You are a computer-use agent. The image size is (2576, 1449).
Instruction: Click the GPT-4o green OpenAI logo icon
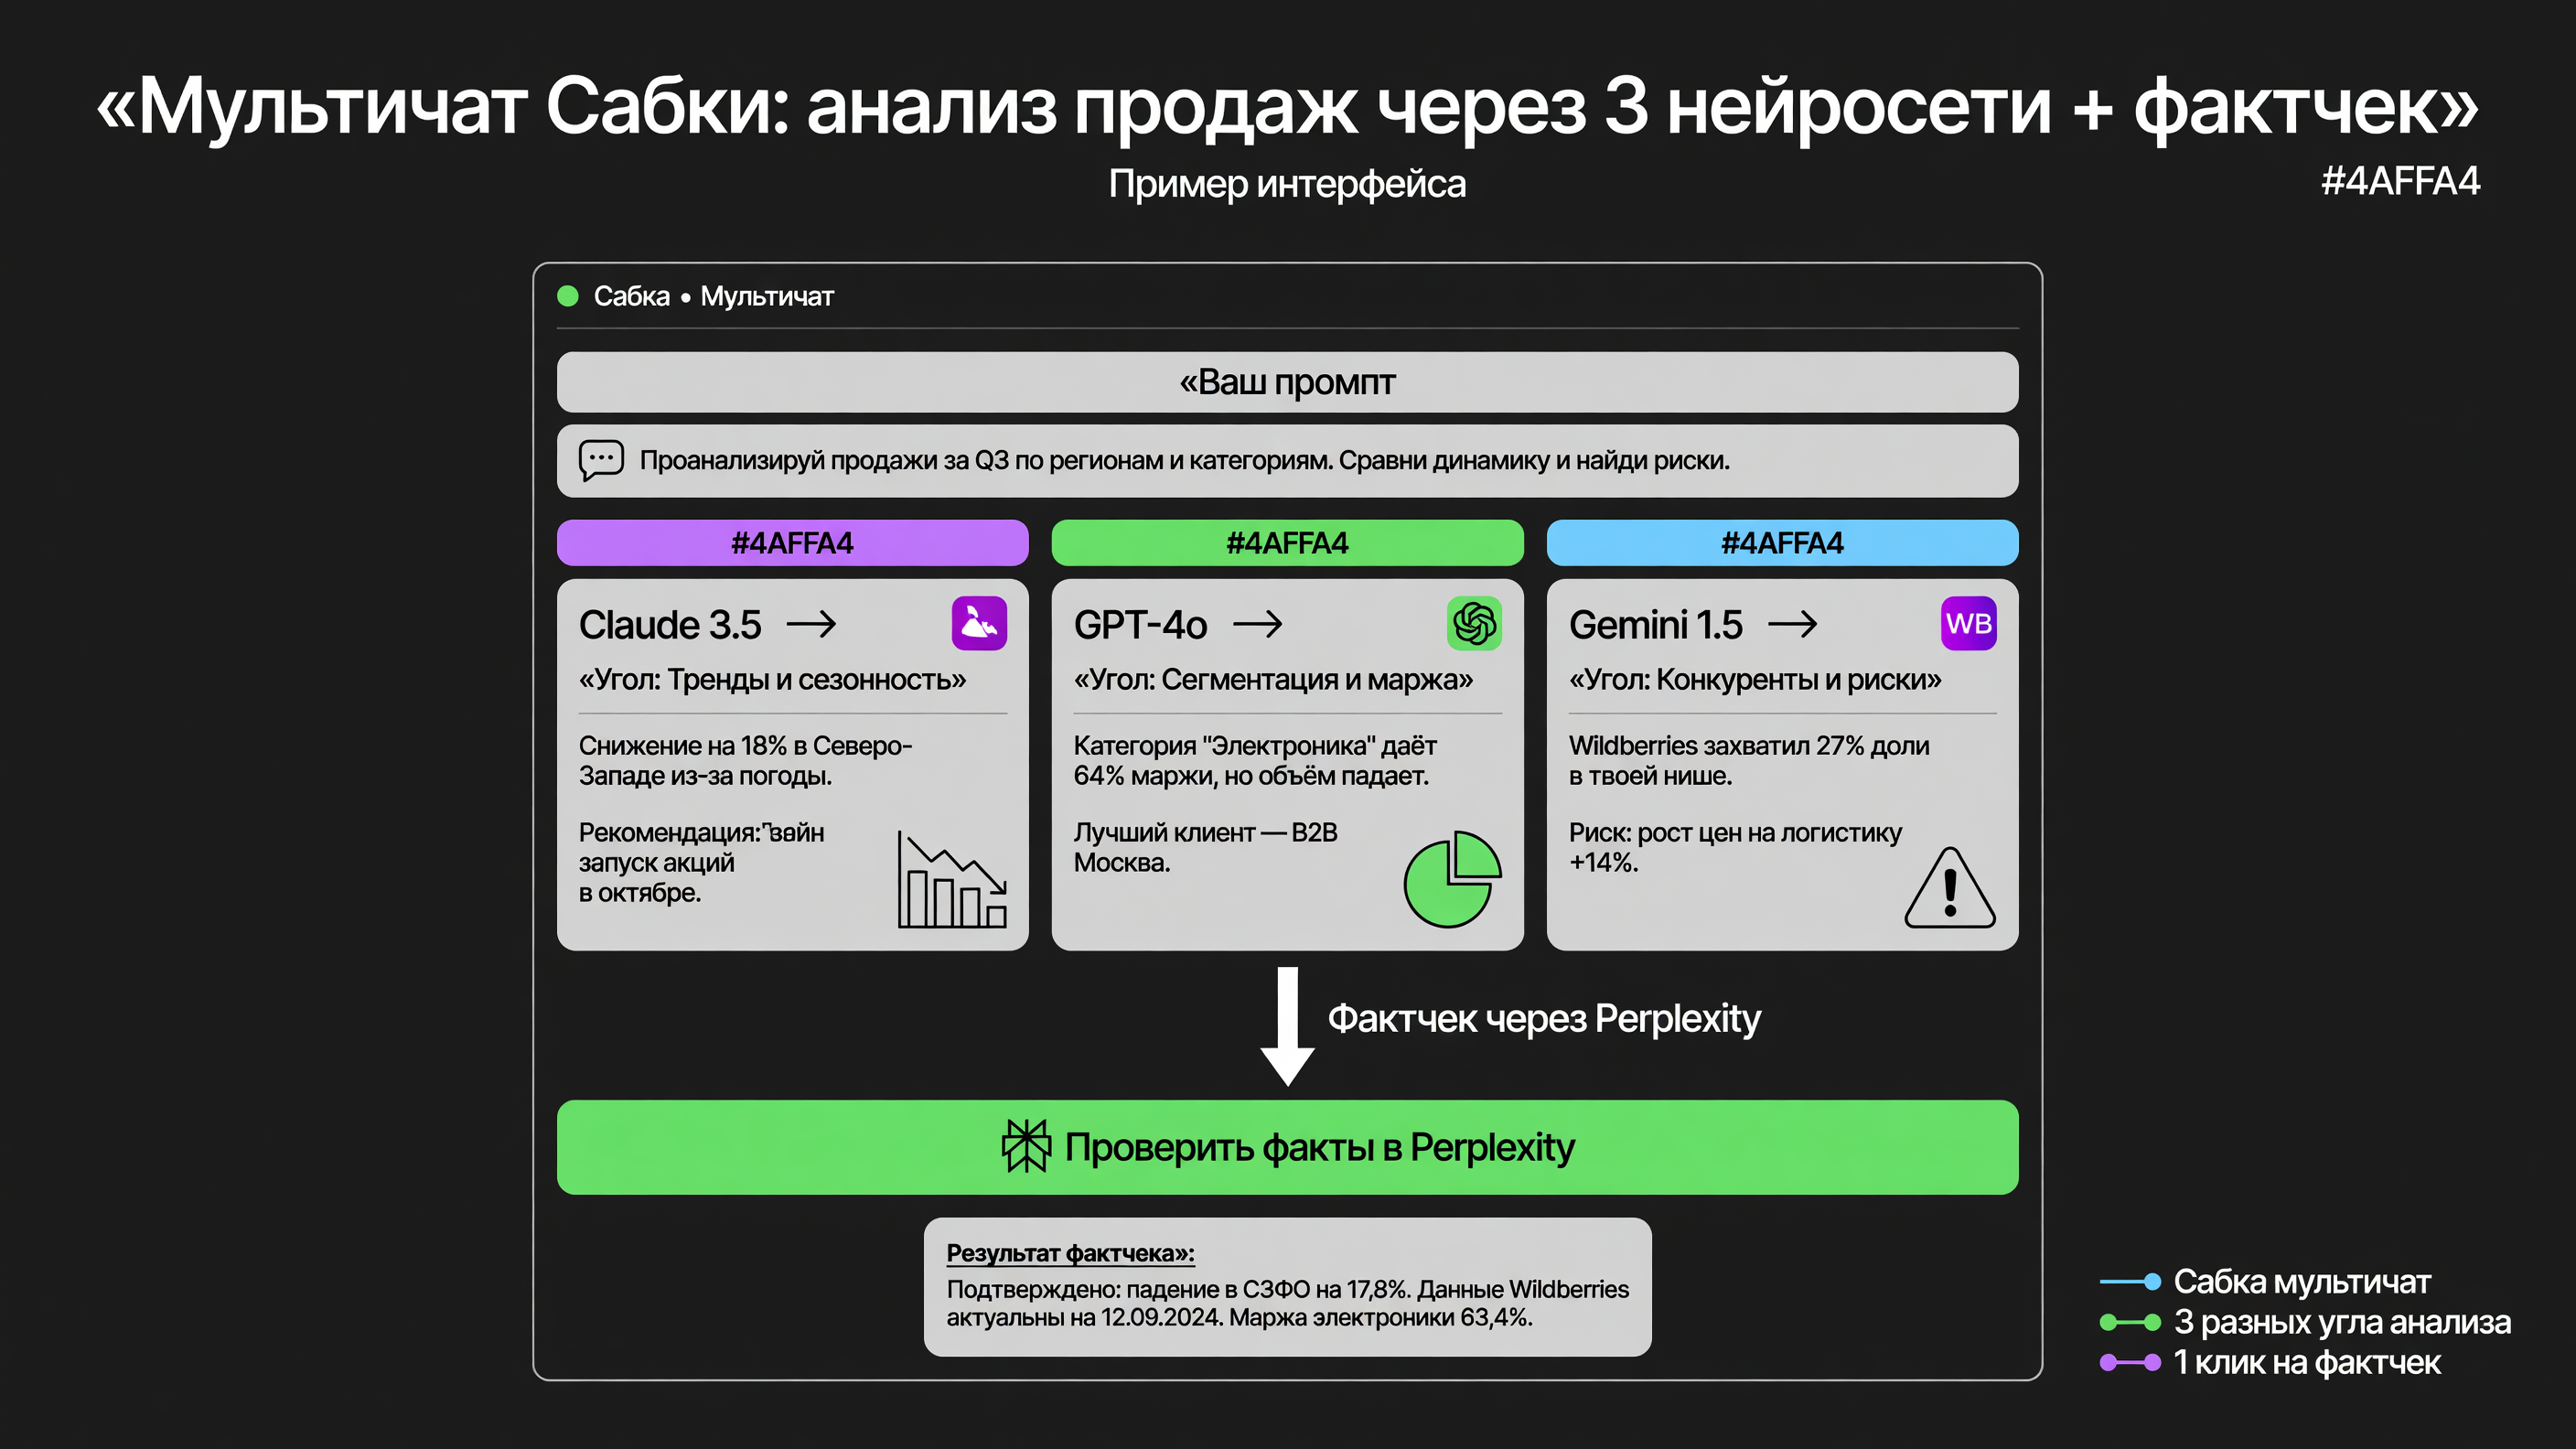coord(1474,624)
